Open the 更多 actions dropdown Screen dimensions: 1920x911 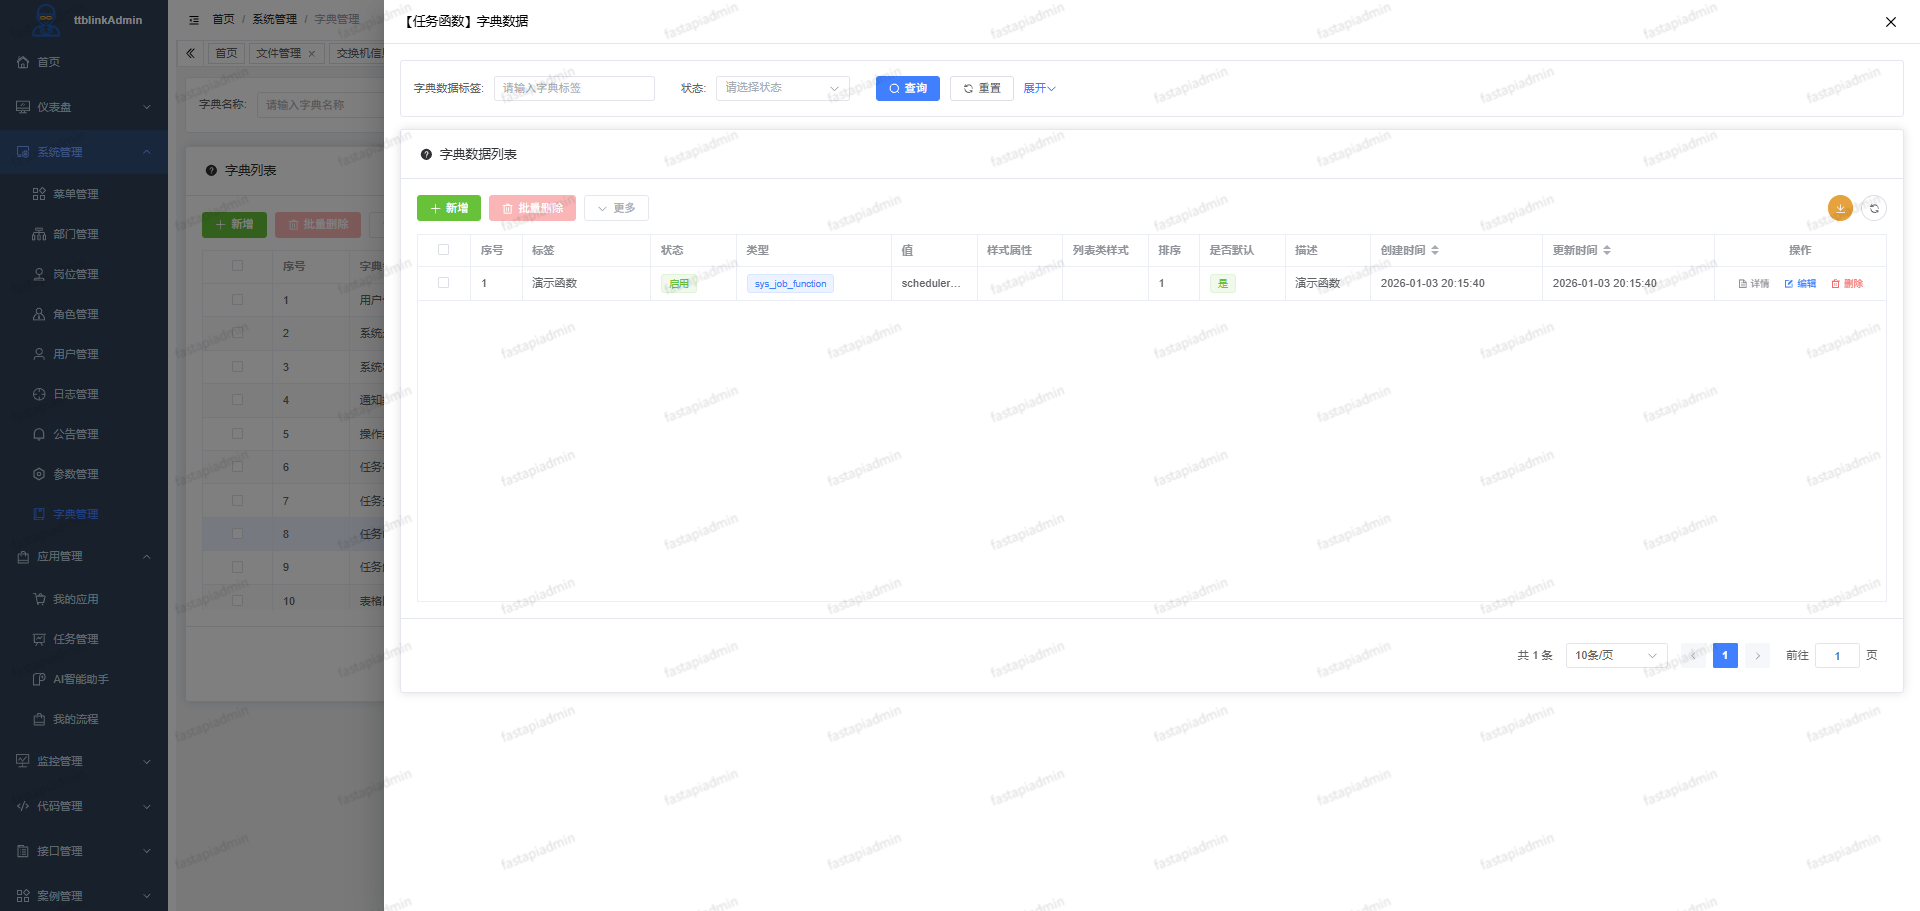(616, 208)
